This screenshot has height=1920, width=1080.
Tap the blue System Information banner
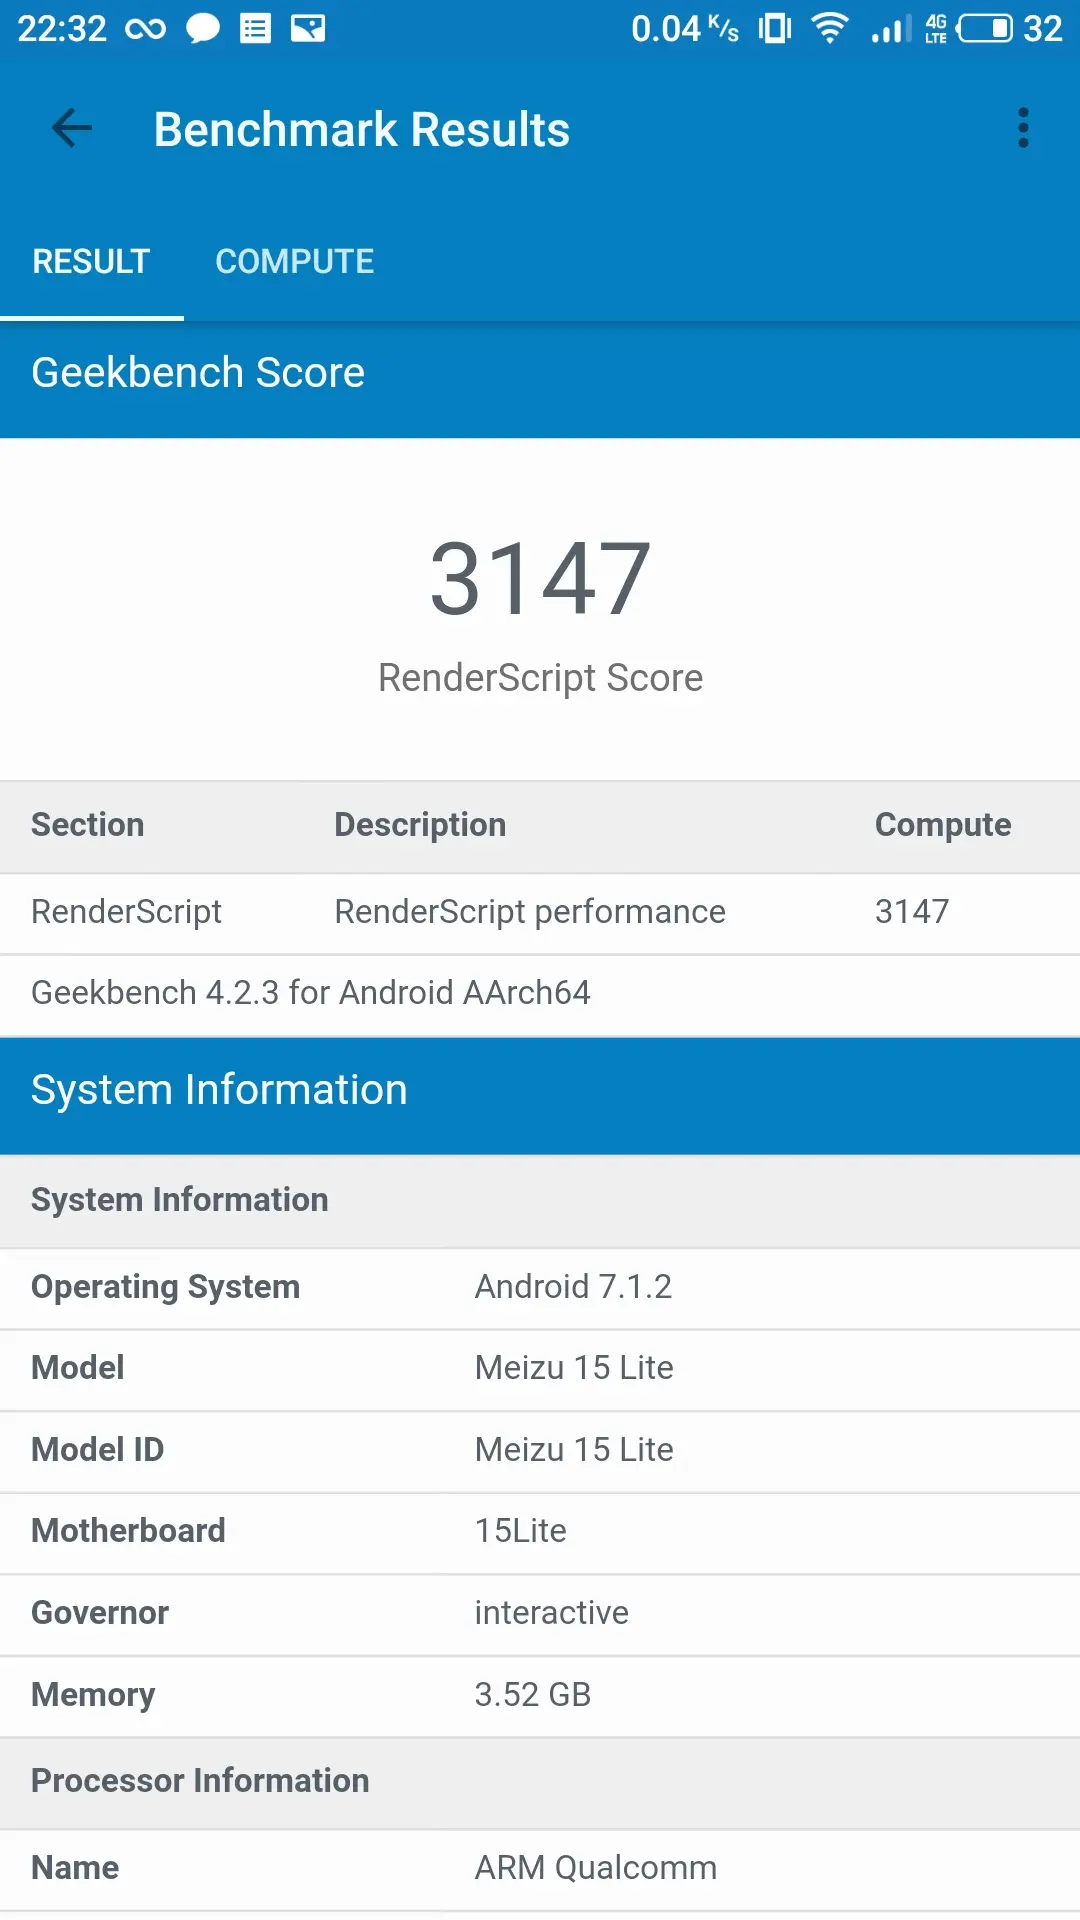click(x=540, y=1096)
